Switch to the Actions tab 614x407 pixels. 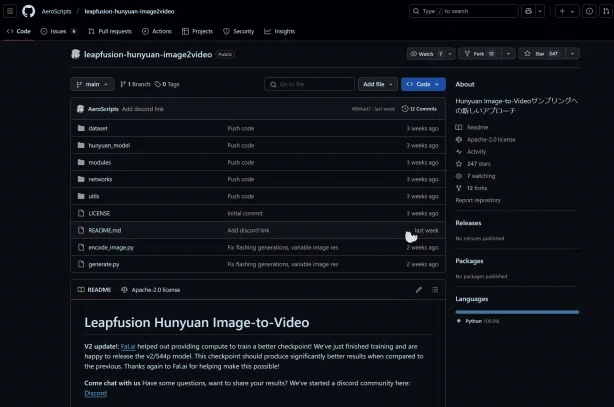[157, 31]
